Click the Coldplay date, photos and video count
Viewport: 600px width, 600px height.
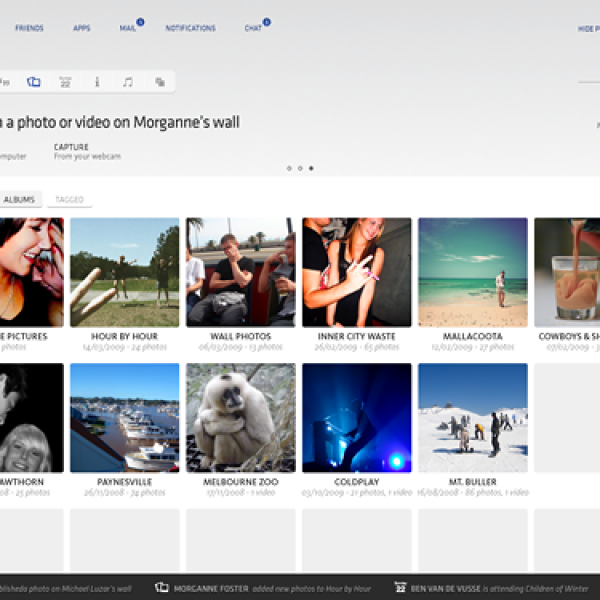[357, 492]
